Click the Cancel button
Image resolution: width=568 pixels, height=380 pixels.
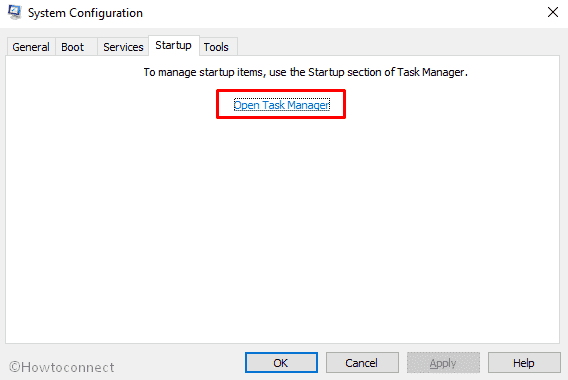362,363
